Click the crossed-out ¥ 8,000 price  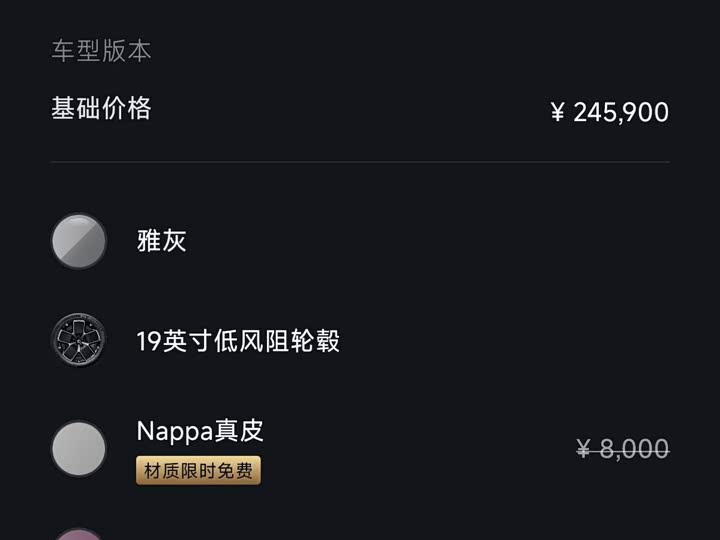coord(622,450)
